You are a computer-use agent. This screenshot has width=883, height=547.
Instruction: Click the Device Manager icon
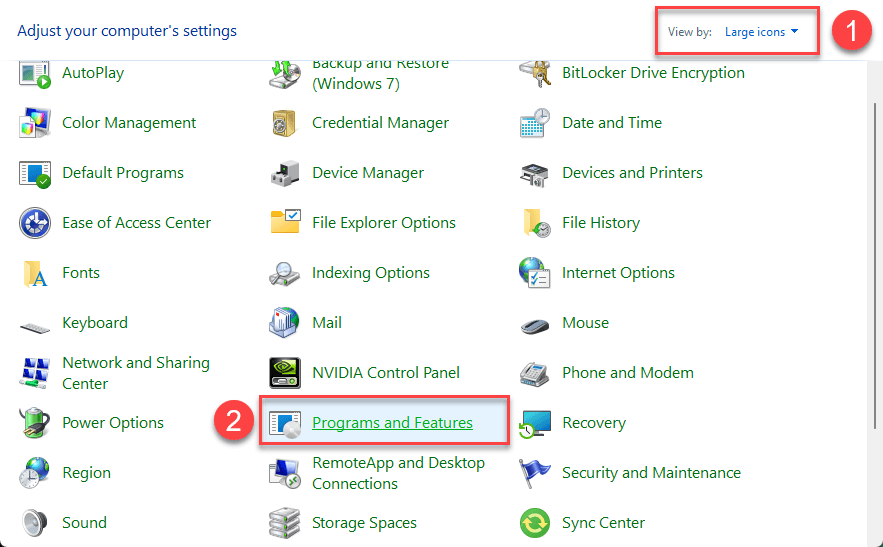pyautogui.click(x=285, y=173)
